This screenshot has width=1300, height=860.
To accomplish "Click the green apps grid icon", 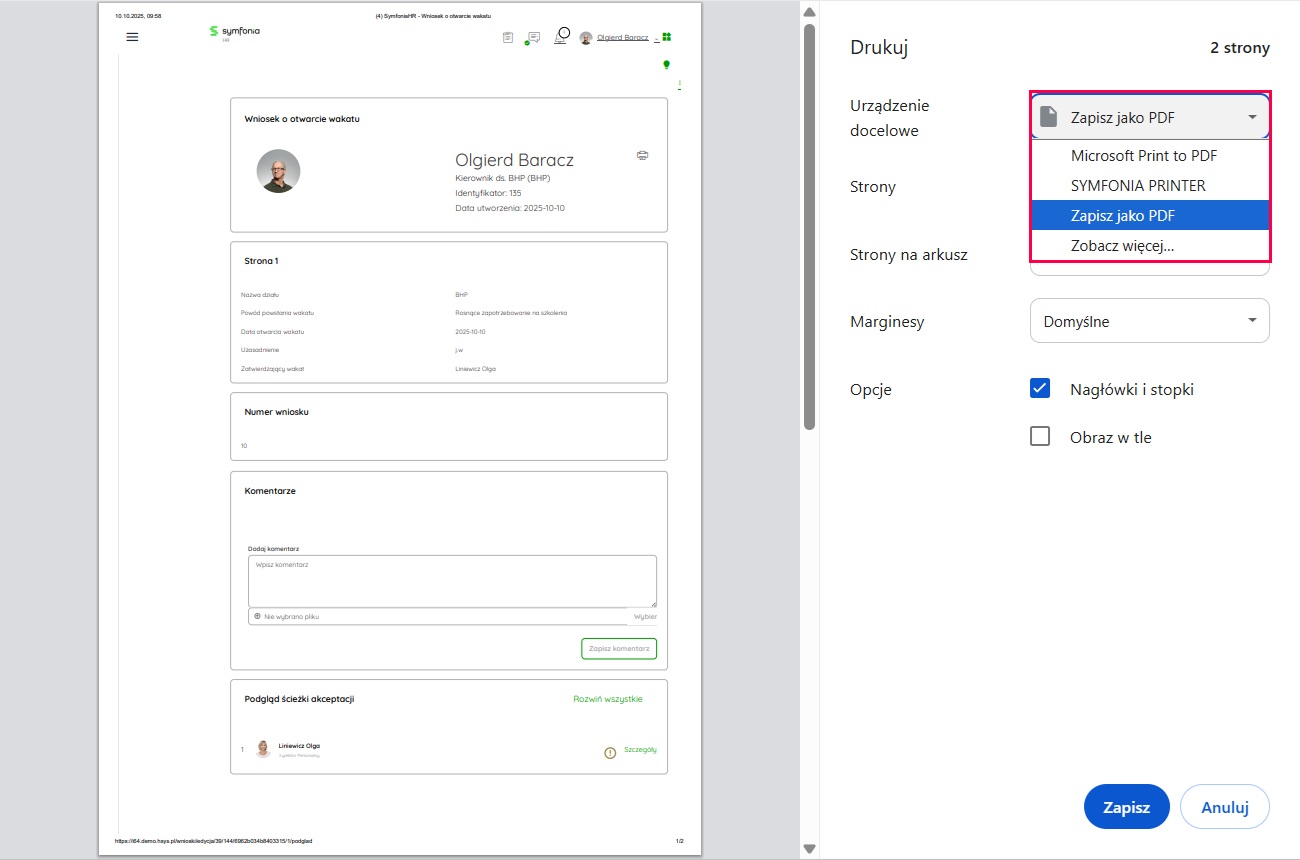I will (666, 37).
